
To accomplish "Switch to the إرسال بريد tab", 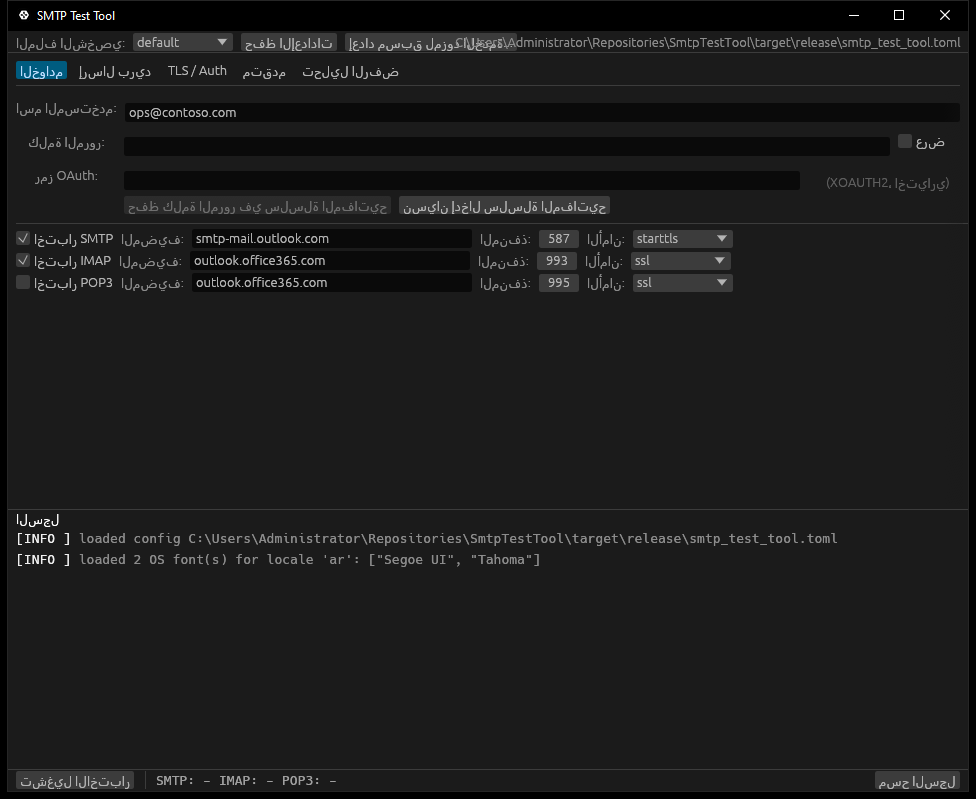I will tap(115, 71).
